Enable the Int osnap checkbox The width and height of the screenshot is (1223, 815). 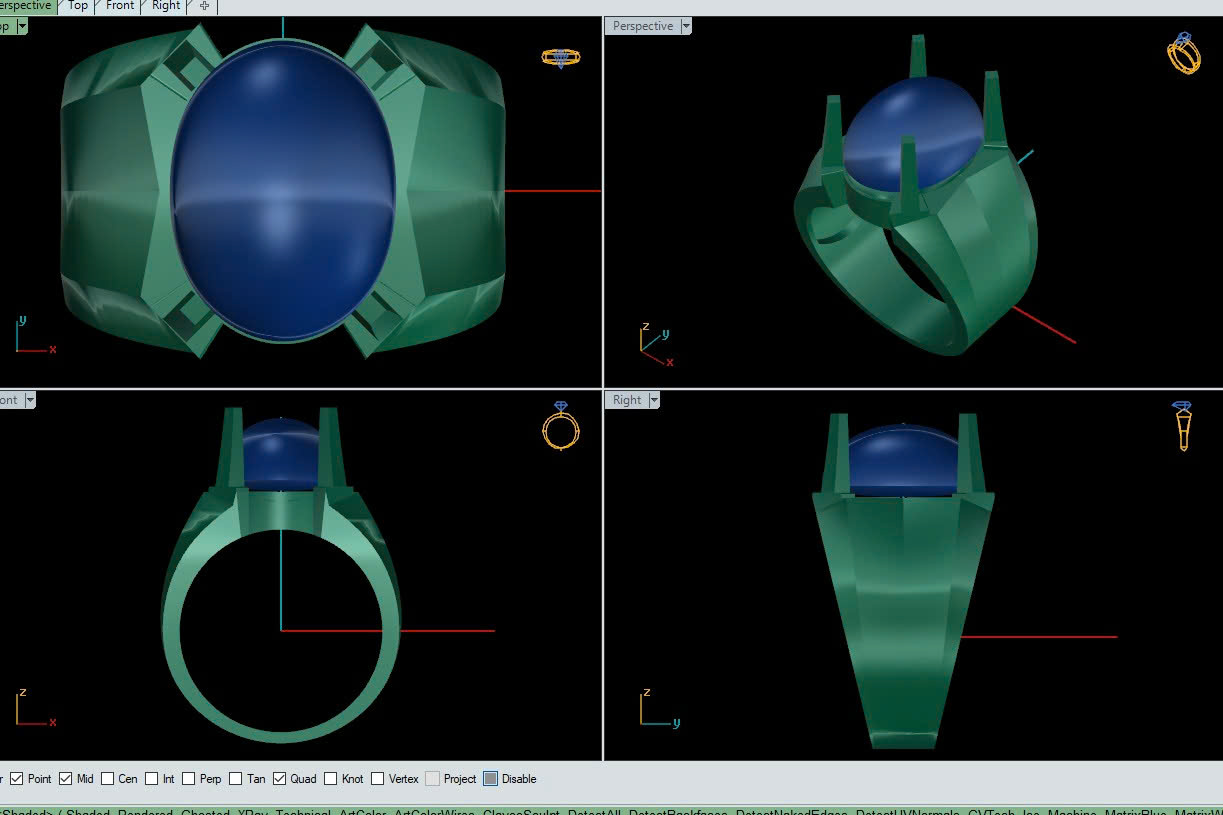click(152, 779)
